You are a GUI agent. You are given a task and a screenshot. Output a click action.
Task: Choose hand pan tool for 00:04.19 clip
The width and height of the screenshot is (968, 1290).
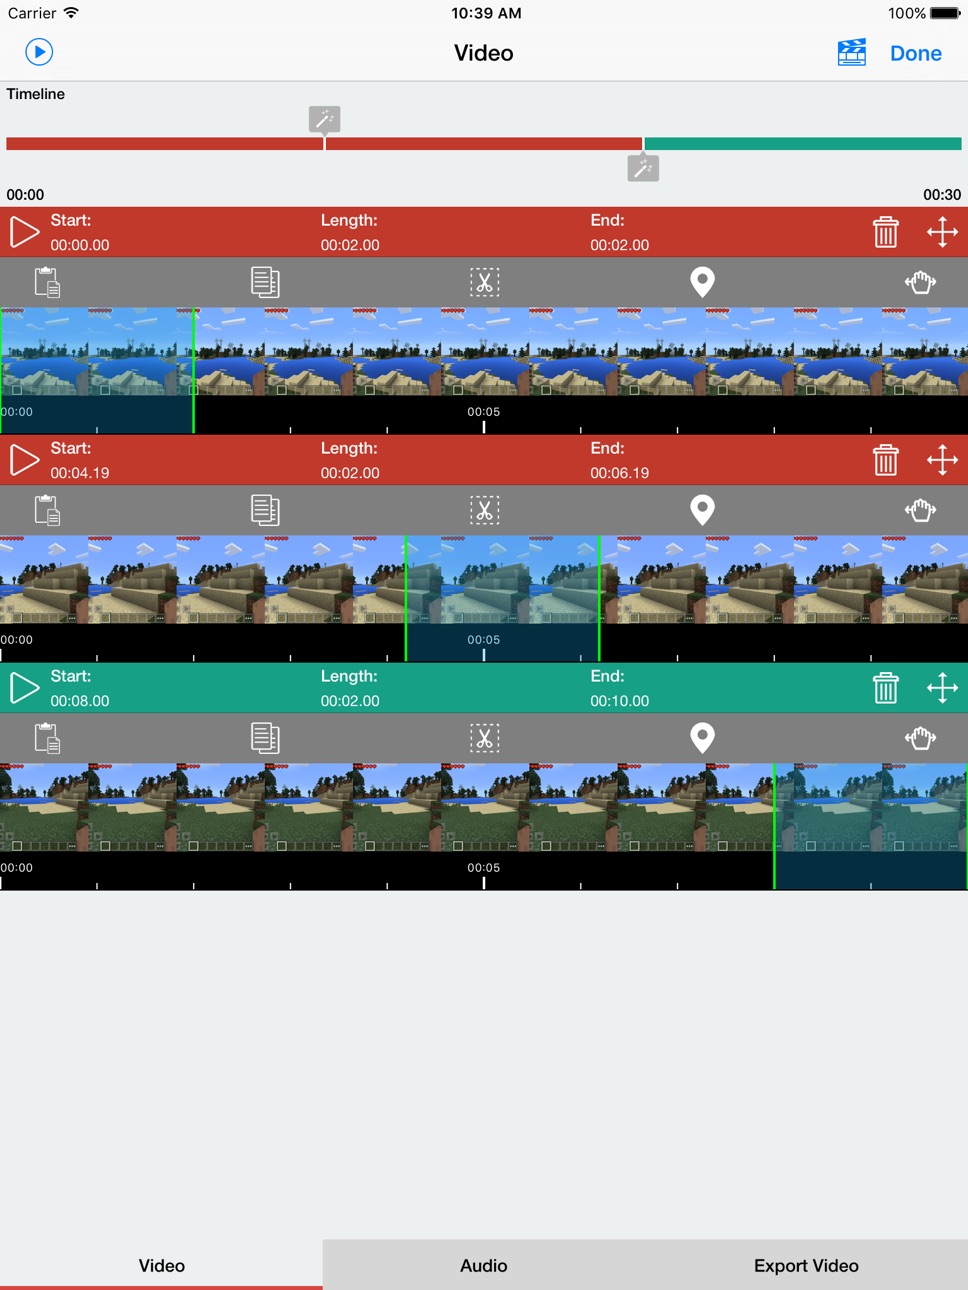tap(920, 510)
